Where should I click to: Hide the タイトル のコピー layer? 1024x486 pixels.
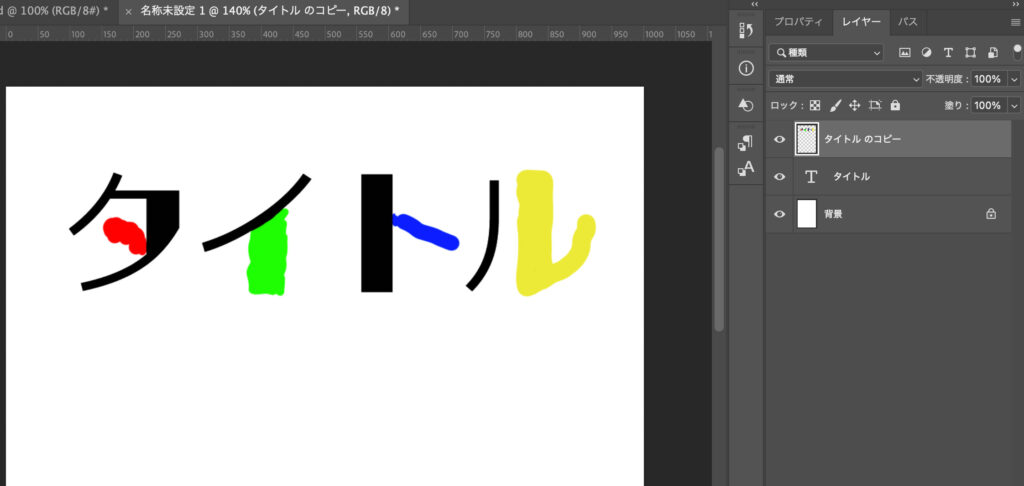click(780, 140)
